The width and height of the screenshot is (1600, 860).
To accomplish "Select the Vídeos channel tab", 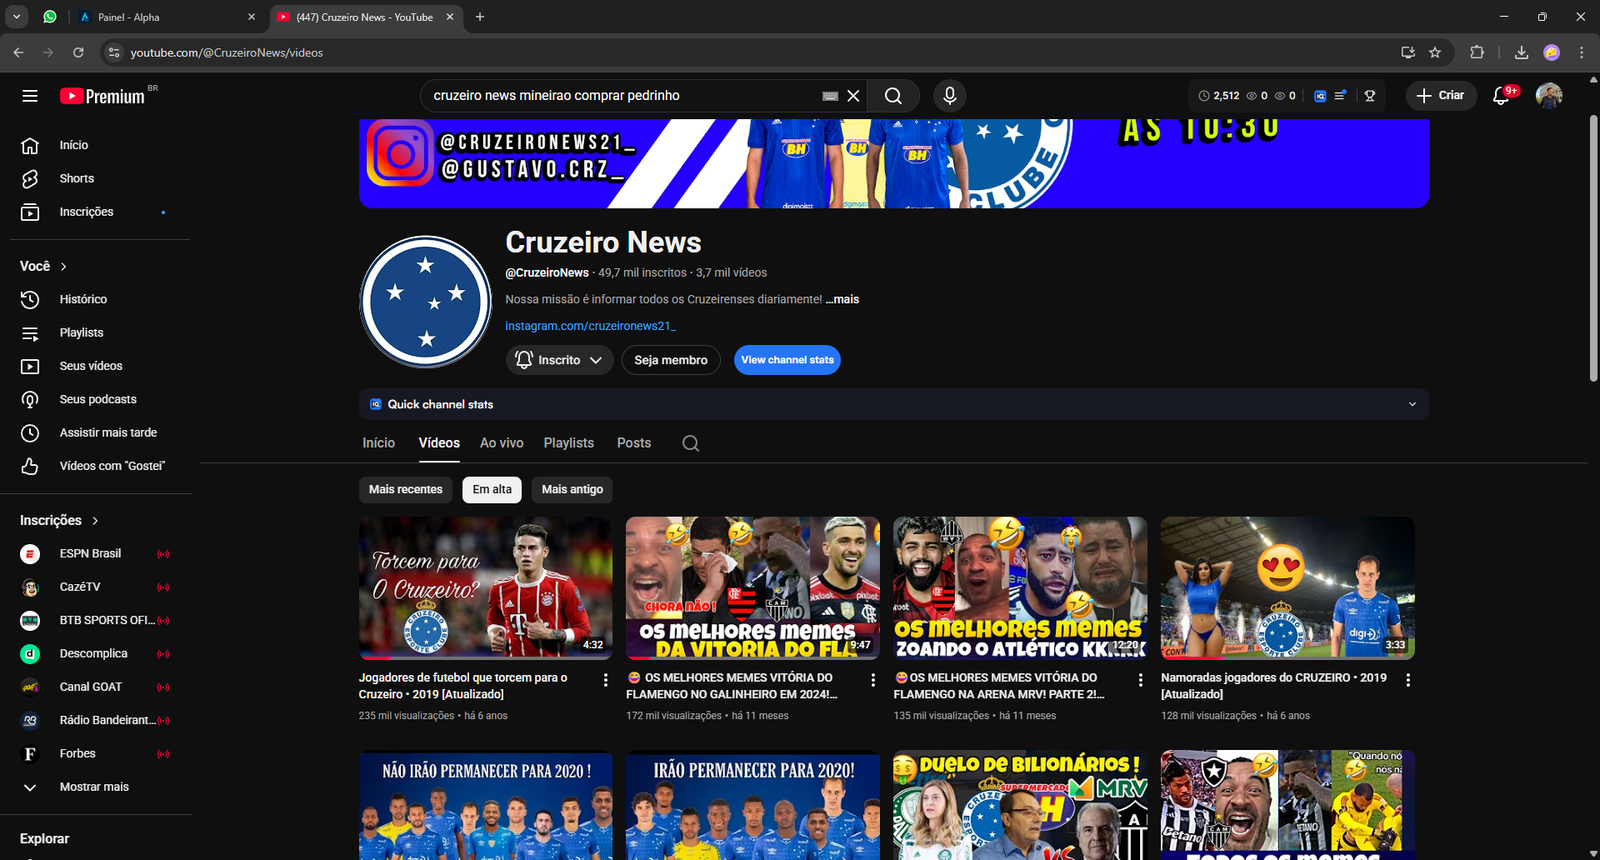I will (439, 443).
